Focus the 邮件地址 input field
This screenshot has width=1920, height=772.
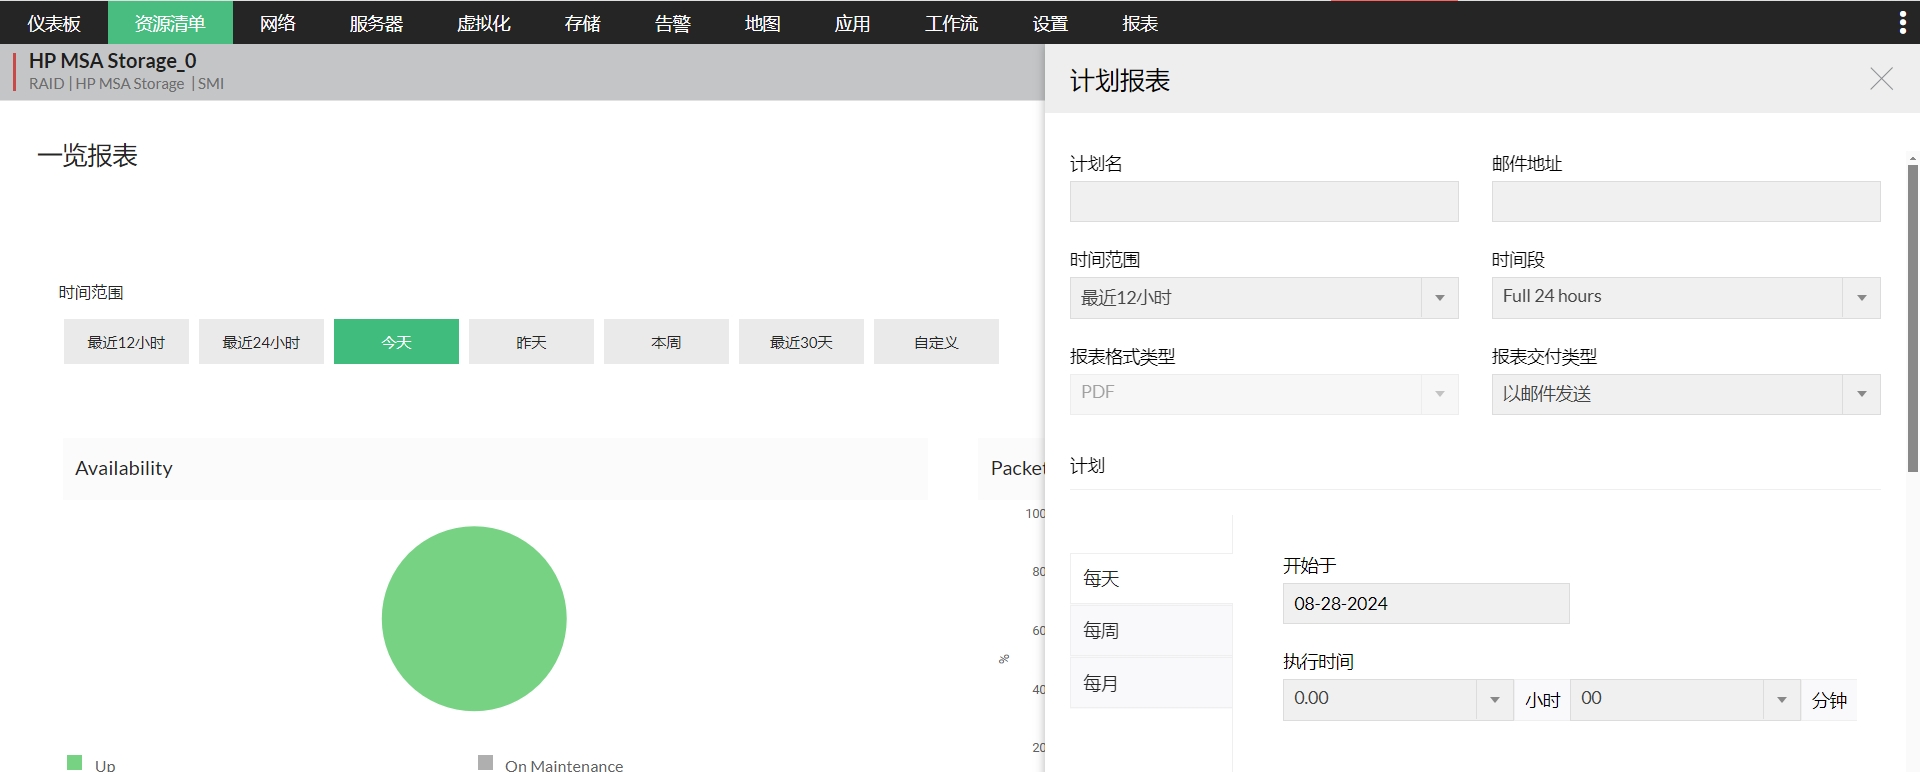pos(1686,201)
